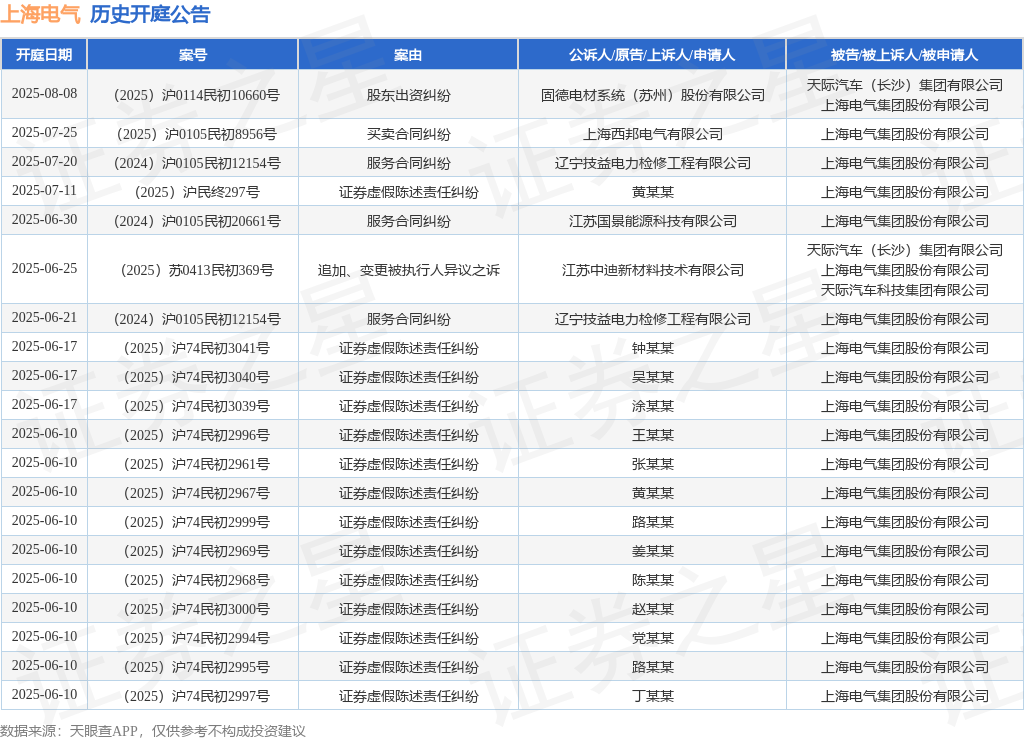This screenshot has width=1024, height=740.
Task: Click plaintiff 上海西邦电气有限公司
Action: tap(652, 135)
